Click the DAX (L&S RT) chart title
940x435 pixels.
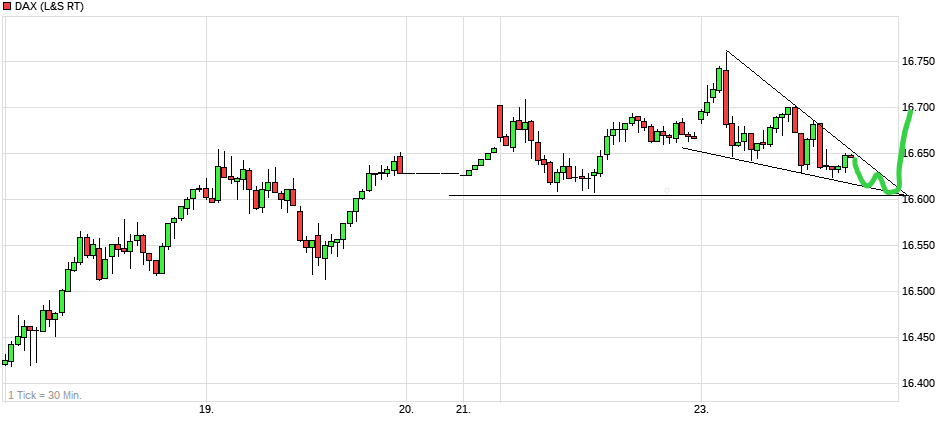point(50,7)
